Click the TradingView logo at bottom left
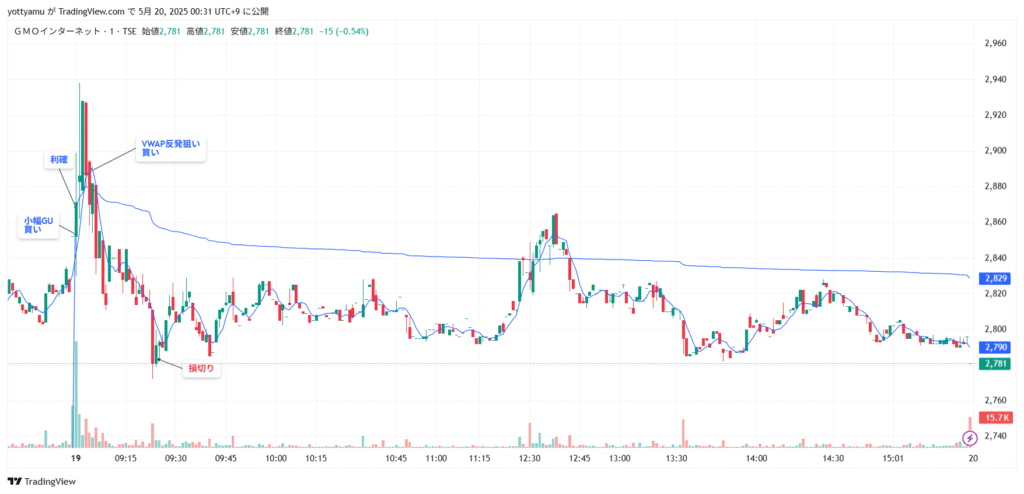Screen dimensions: 1024x494 [x=42, y=482]
